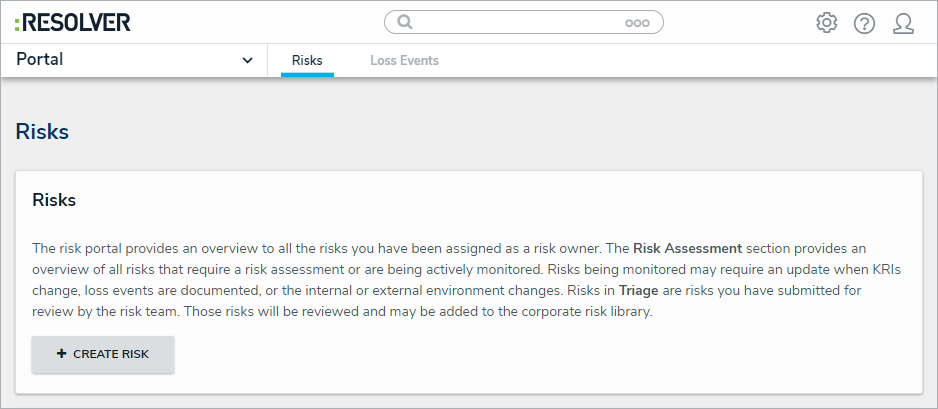The image size is (938, 409).
Task: Open the user profile icon
Action: (903, 23)
